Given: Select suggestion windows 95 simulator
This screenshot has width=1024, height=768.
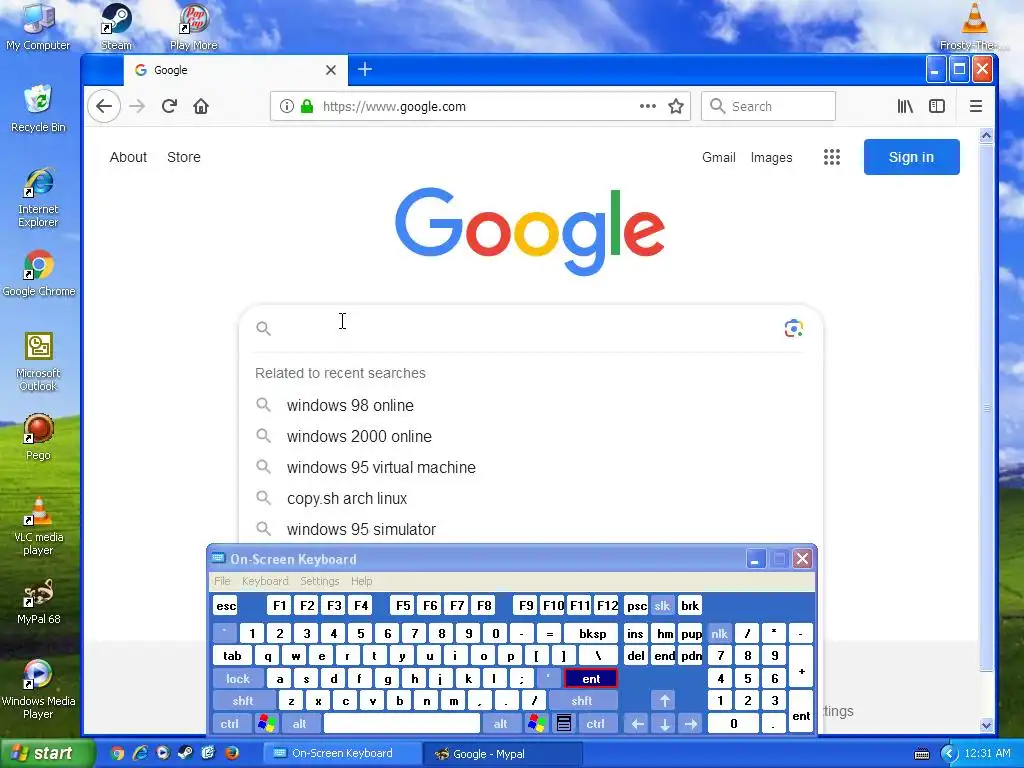Looking at the screenshot, I should tap(530, 530).
